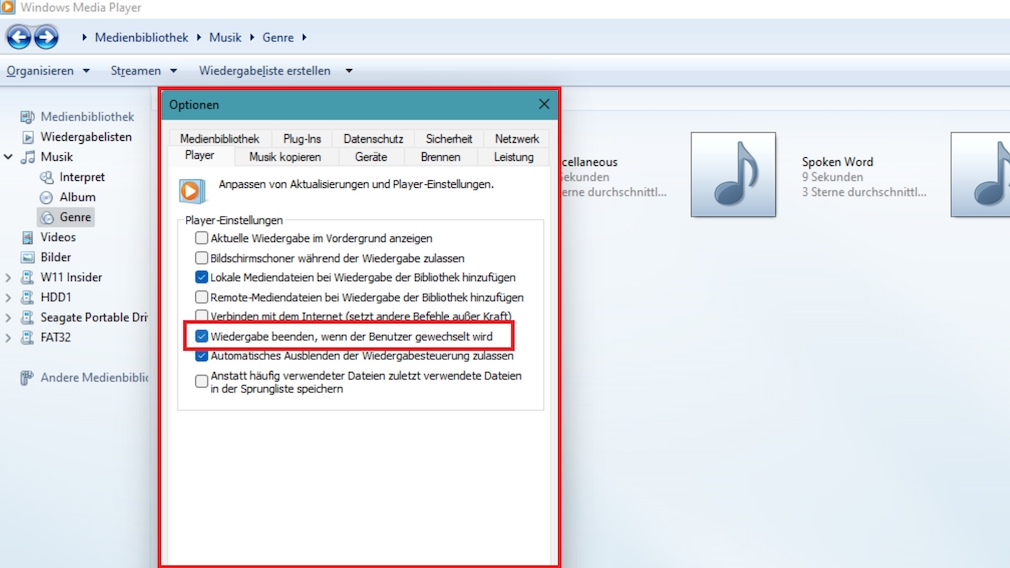Viewport: 1010px width, 568px height.
Task: Select the Spoken Word genre thumbnail
Action: 733,175
